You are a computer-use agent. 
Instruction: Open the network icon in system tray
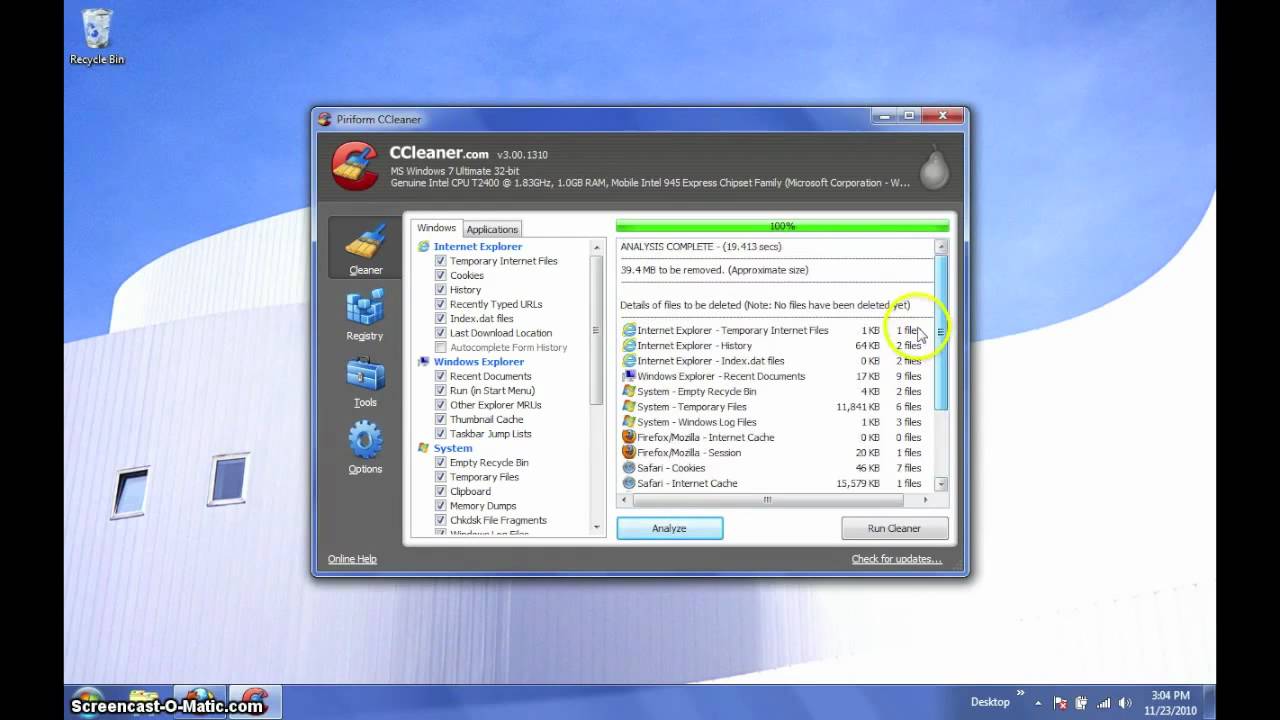[x=1103, y=703]
